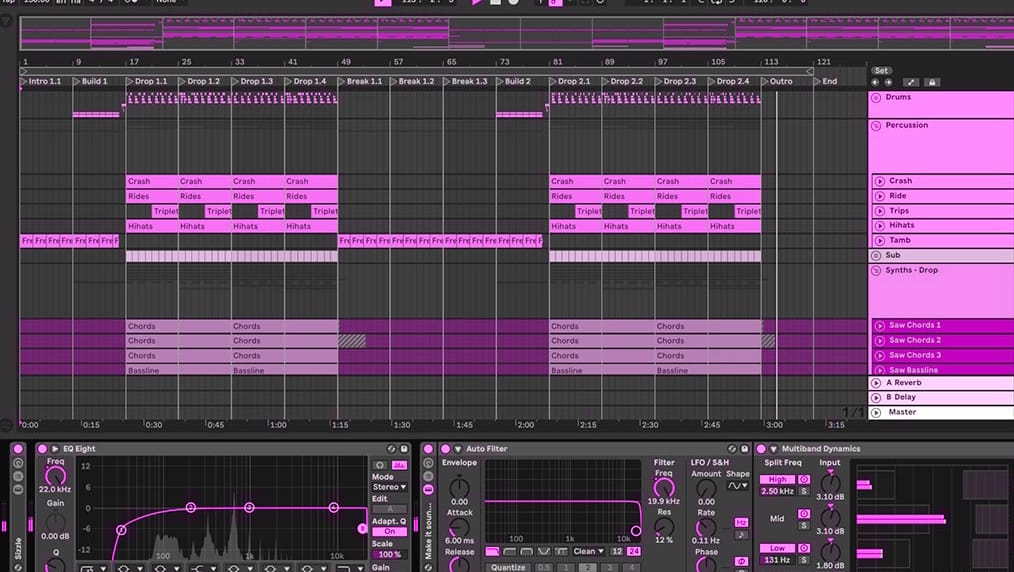Select first Crash clip at bar 17
Screen dimensions: 1014x572
[x=152, y=182]
